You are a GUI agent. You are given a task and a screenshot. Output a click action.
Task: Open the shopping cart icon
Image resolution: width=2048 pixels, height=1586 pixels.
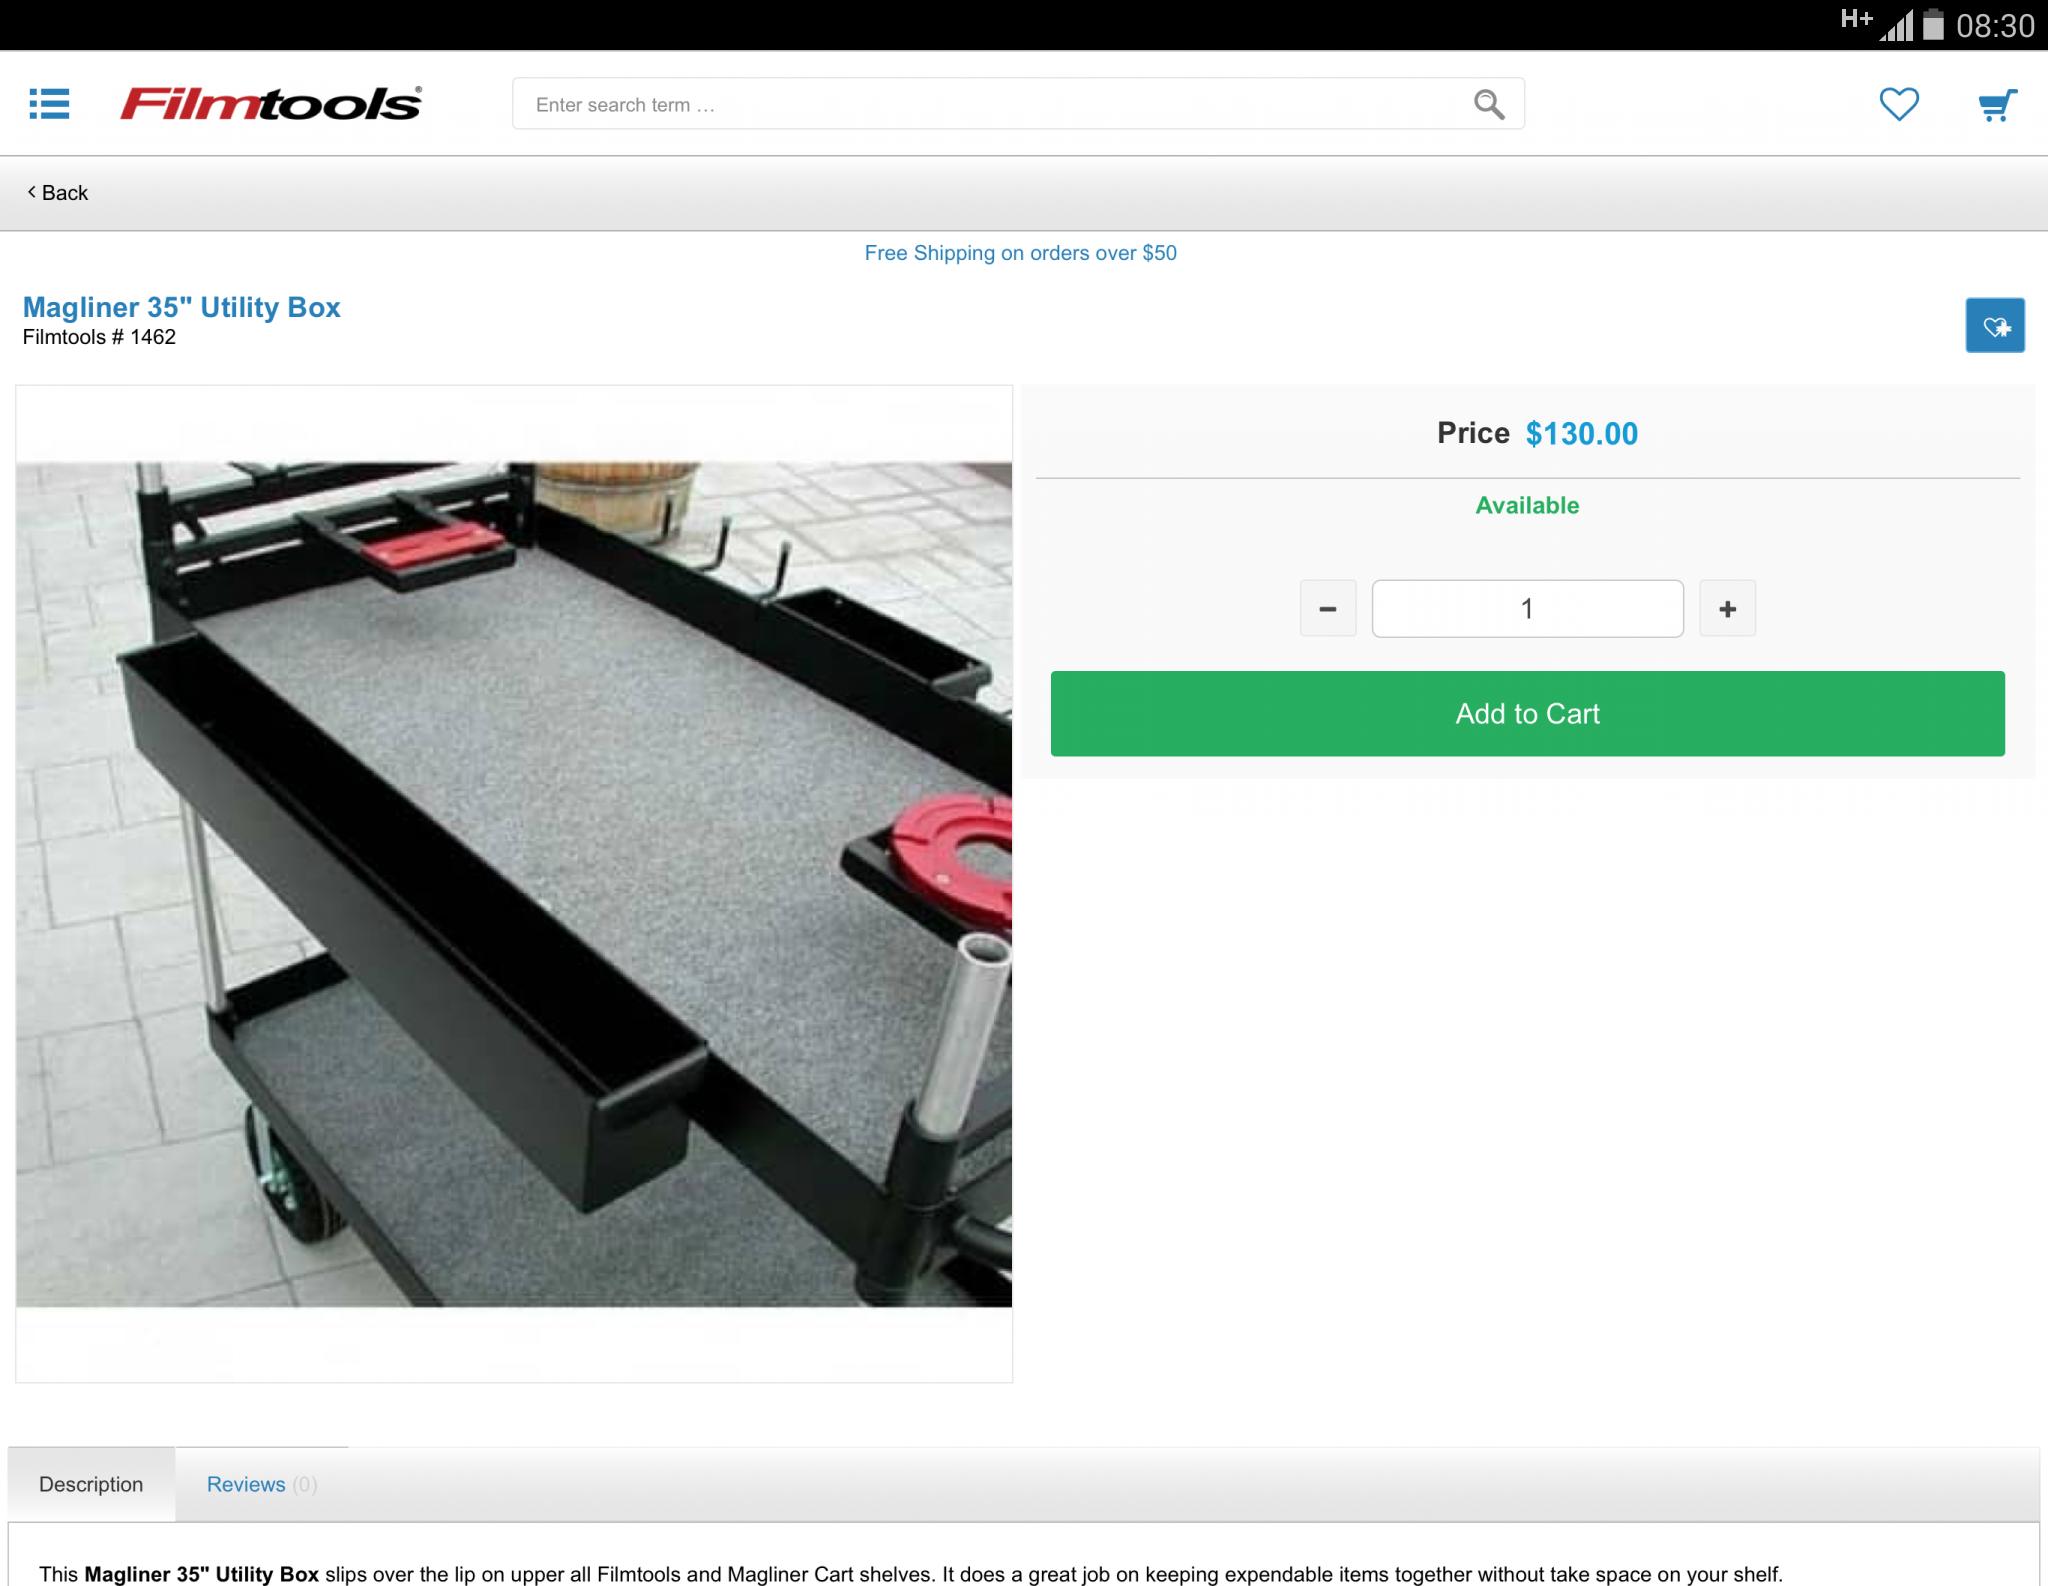1997,105
